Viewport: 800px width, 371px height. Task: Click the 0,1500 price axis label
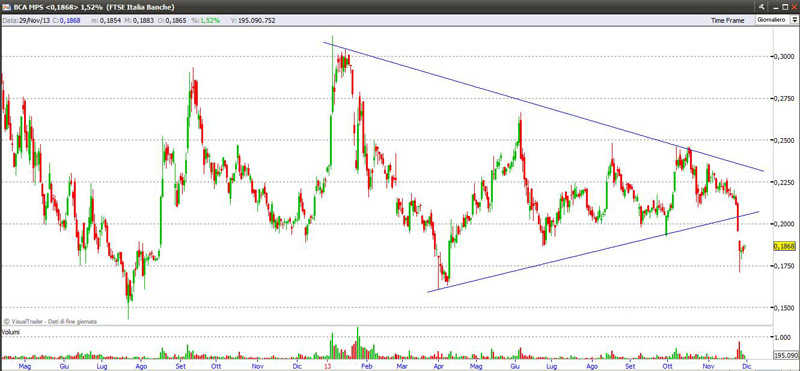coord(785,307)
